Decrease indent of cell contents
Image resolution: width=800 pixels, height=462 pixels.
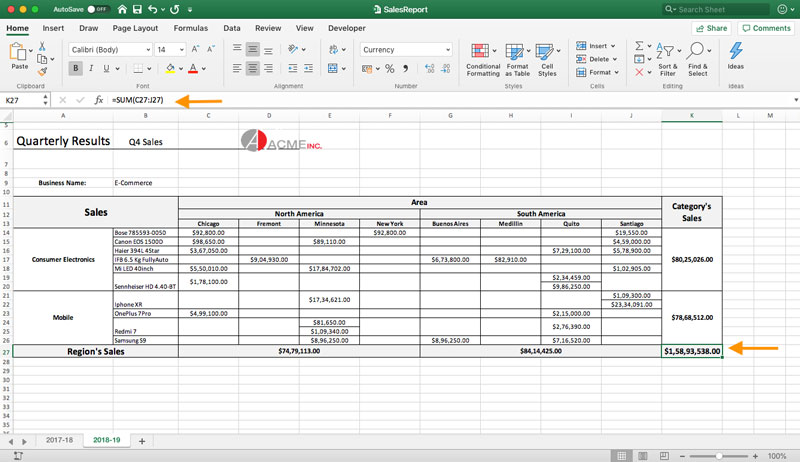tap(293, 68)
